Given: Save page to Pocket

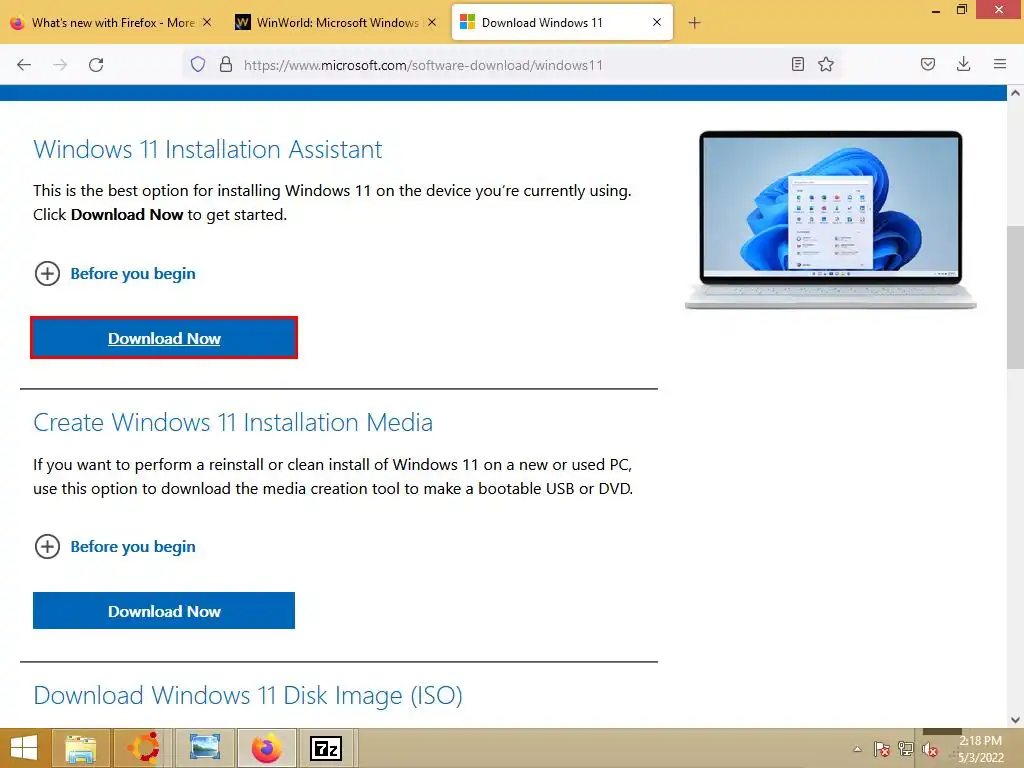Looking at the screenshot, I should [928, 64].
